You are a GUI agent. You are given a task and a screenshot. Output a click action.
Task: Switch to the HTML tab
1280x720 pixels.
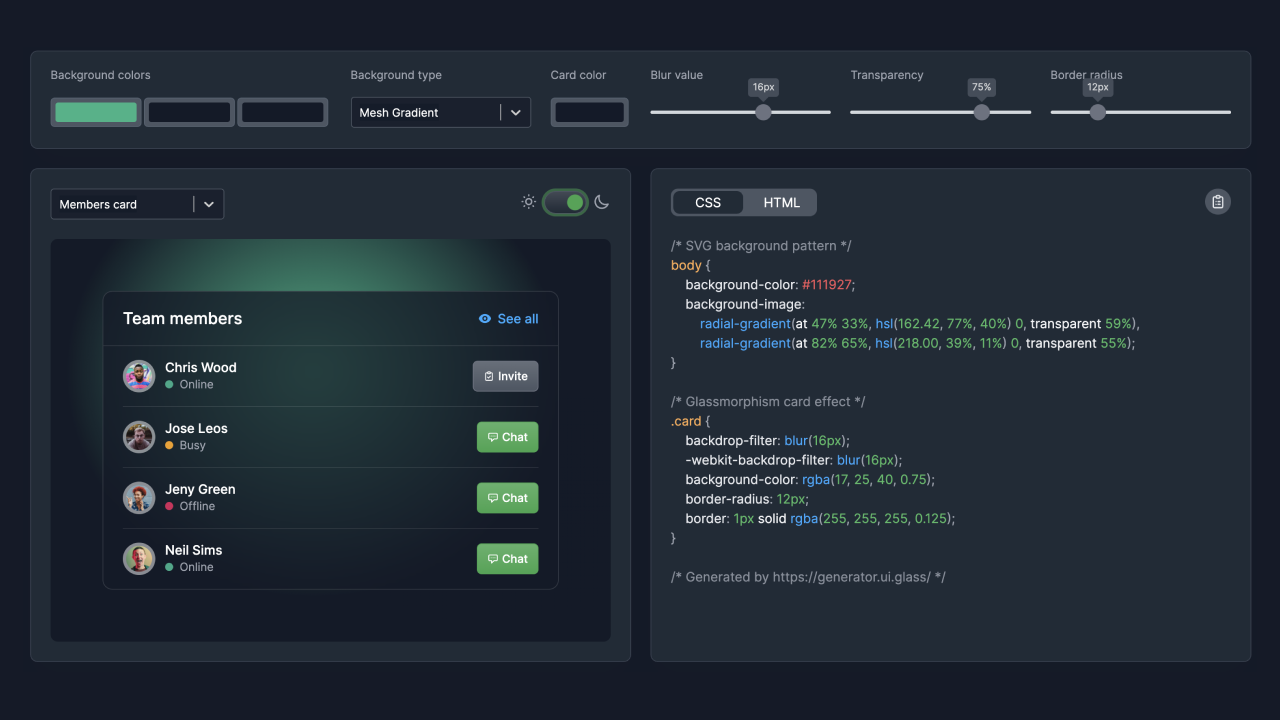coord(781,202)
